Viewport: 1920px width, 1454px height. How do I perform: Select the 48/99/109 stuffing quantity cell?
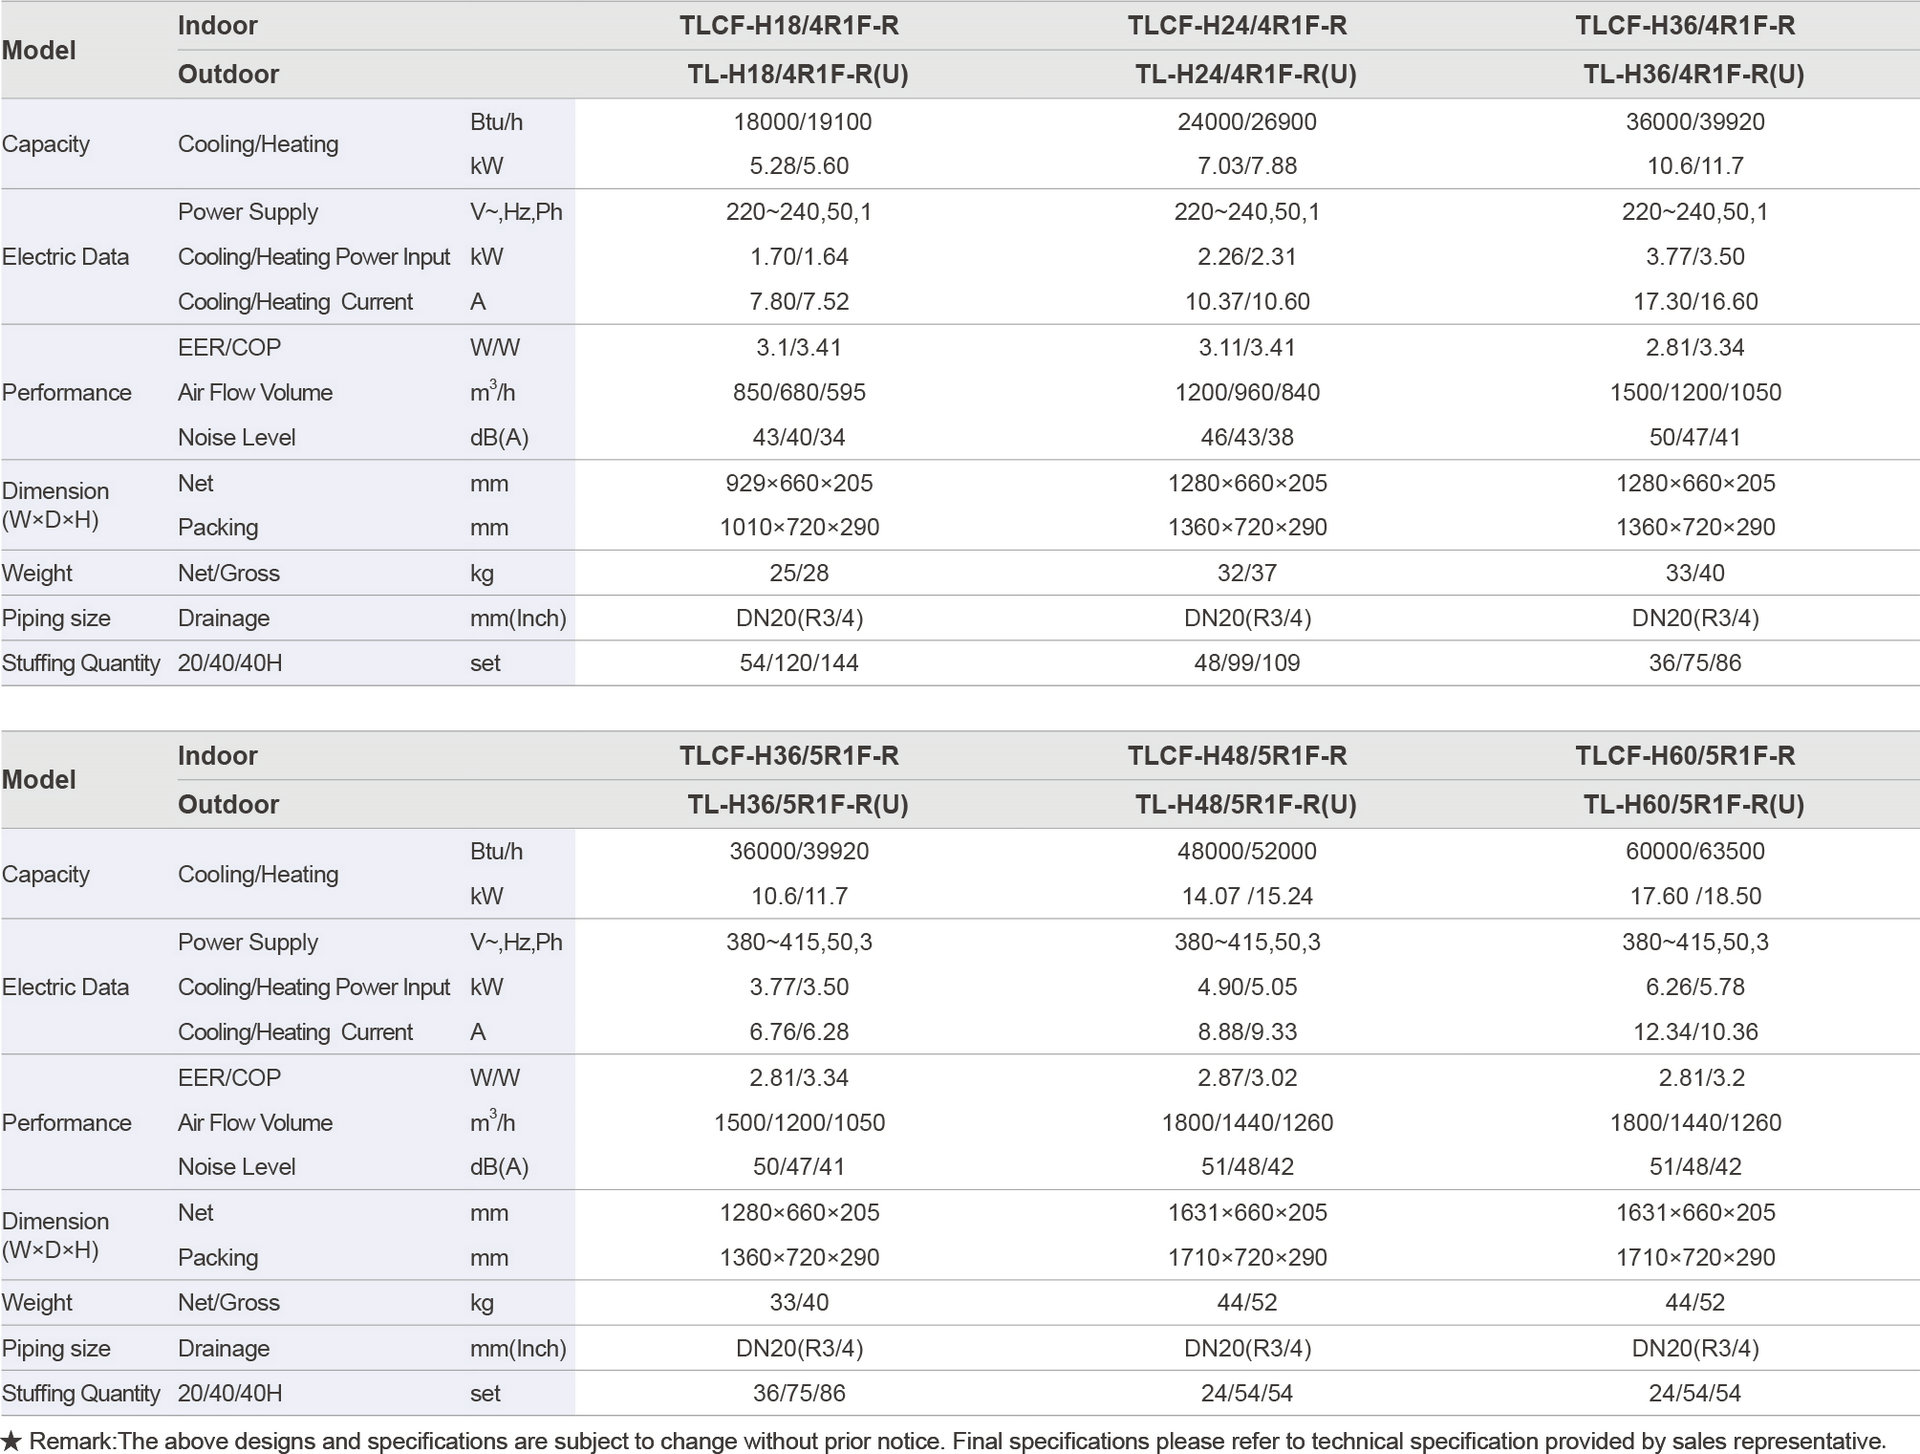(1247, 664)
